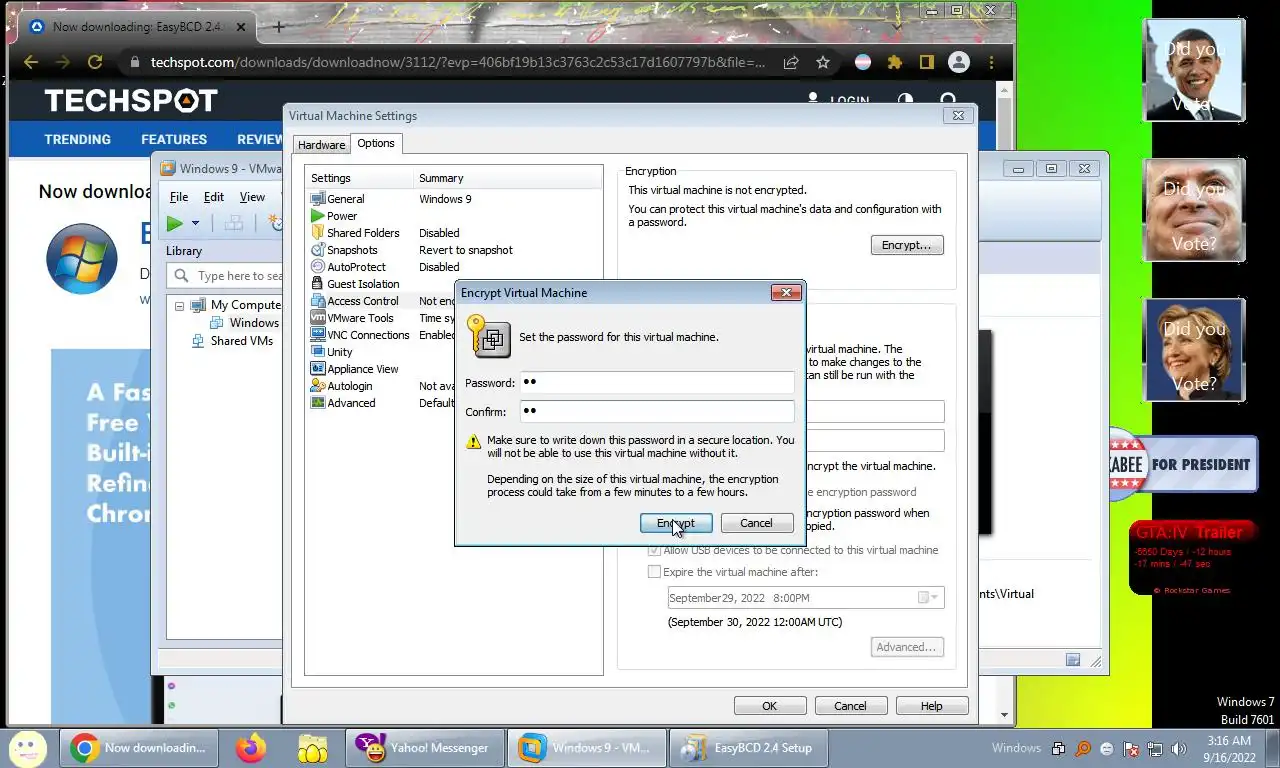Click the McCain Did you Vote gadget

(x=1194, y=209)
